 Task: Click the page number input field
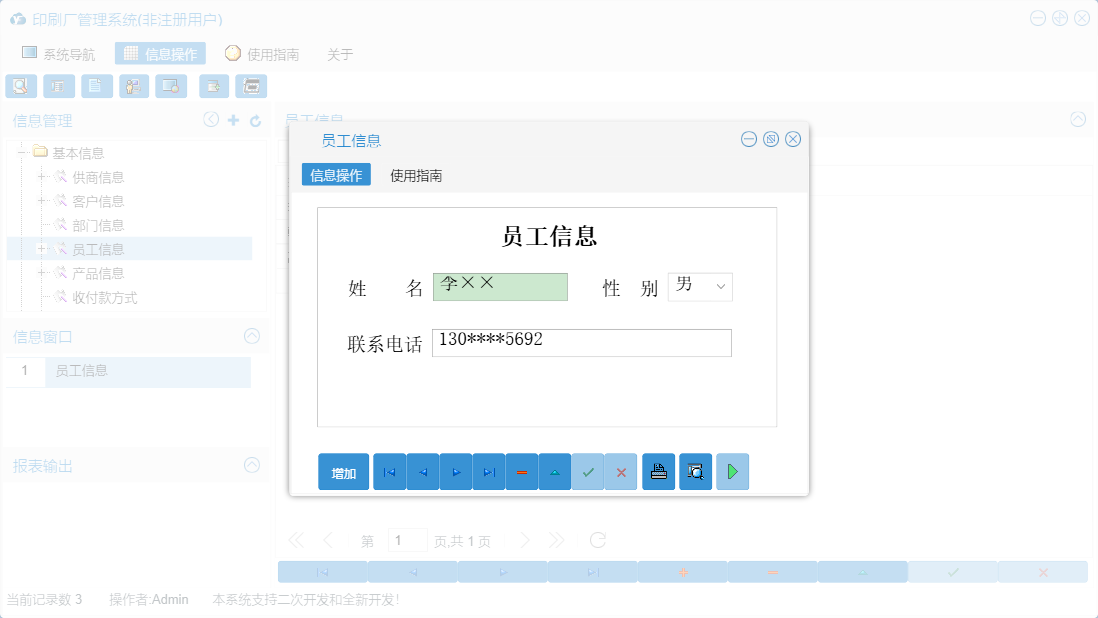click(408, 540)
